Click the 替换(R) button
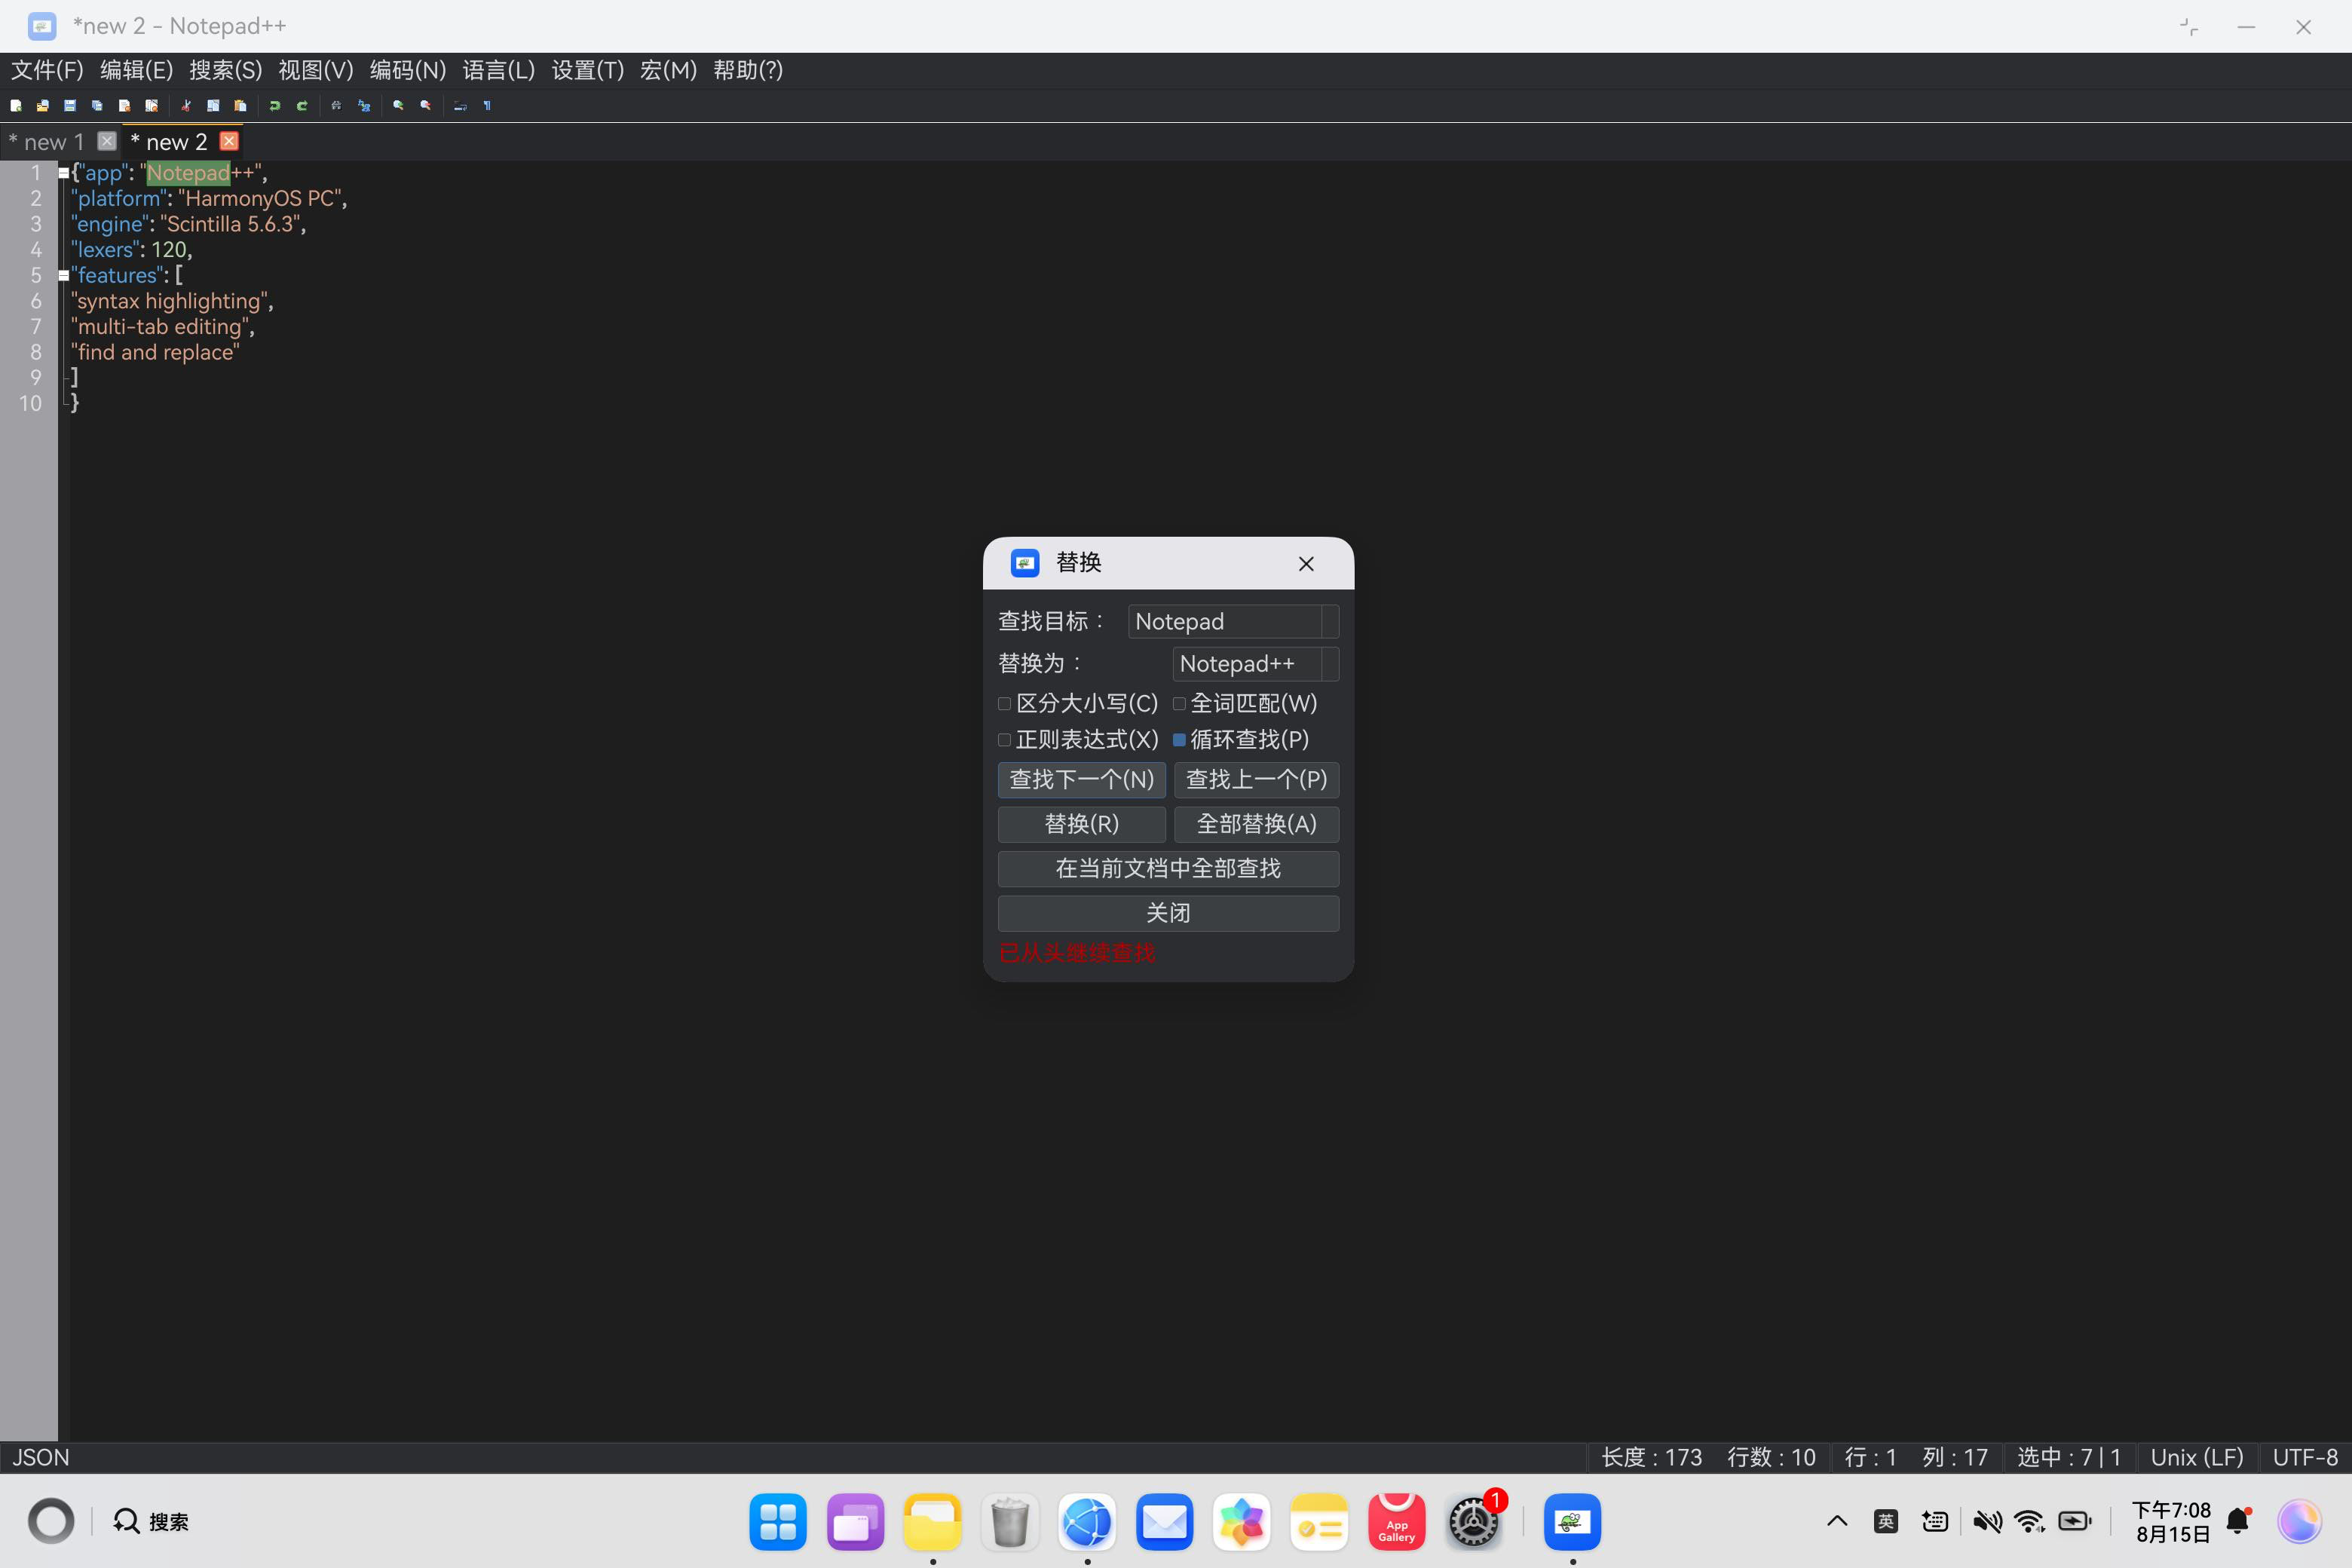The height and width of the screenshot is (1568, 2352). coord(1081,824)
